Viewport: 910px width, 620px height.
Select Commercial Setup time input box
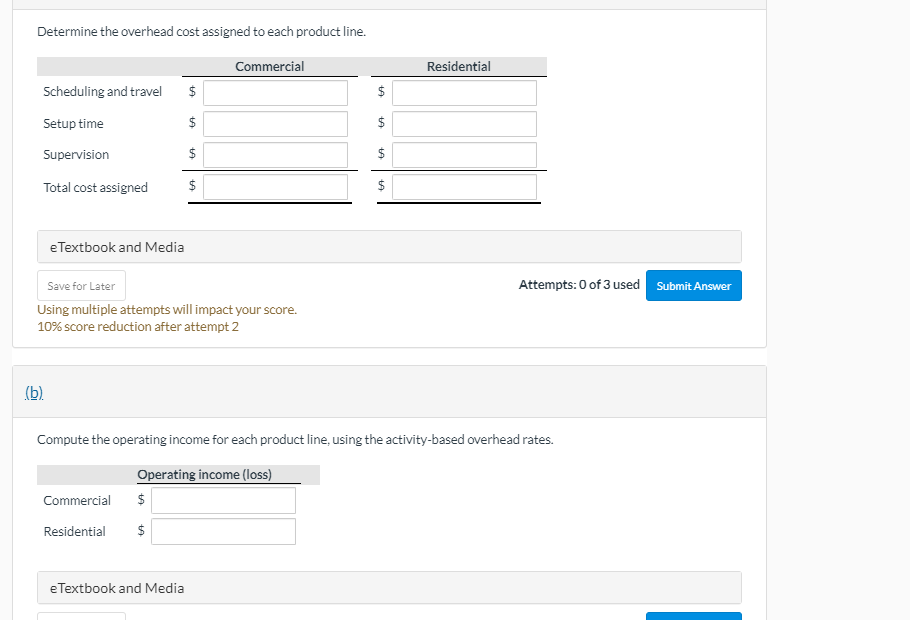pos(275,124)
